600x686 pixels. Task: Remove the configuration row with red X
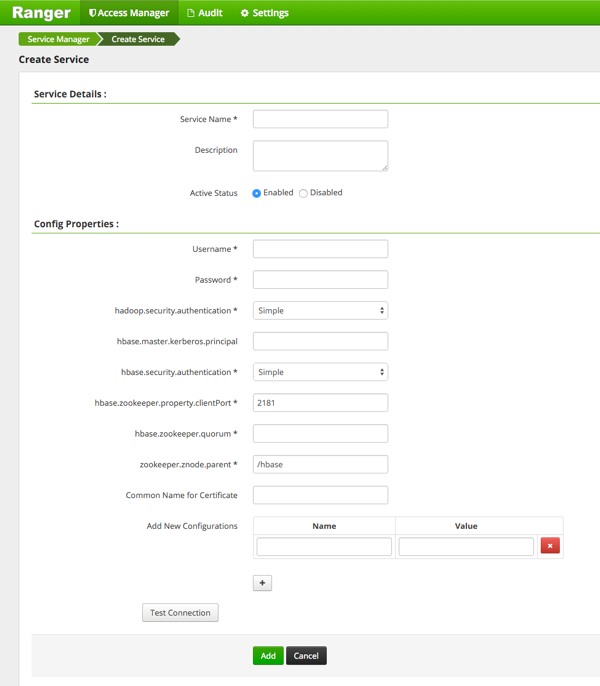point(550,546)
